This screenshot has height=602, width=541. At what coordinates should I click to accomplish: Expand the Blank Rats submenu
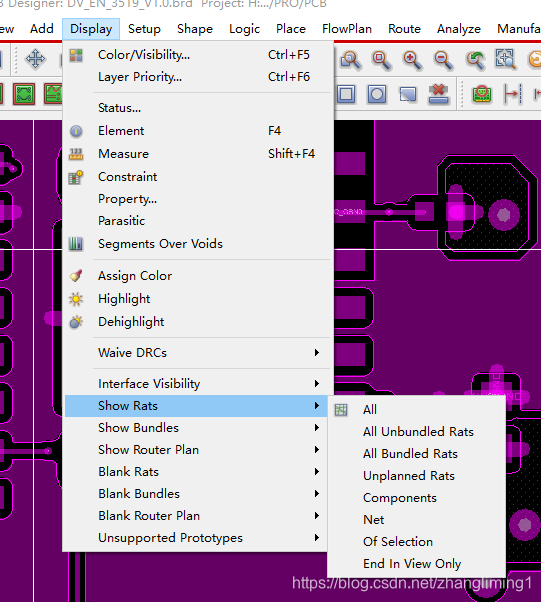coord(196,472)
